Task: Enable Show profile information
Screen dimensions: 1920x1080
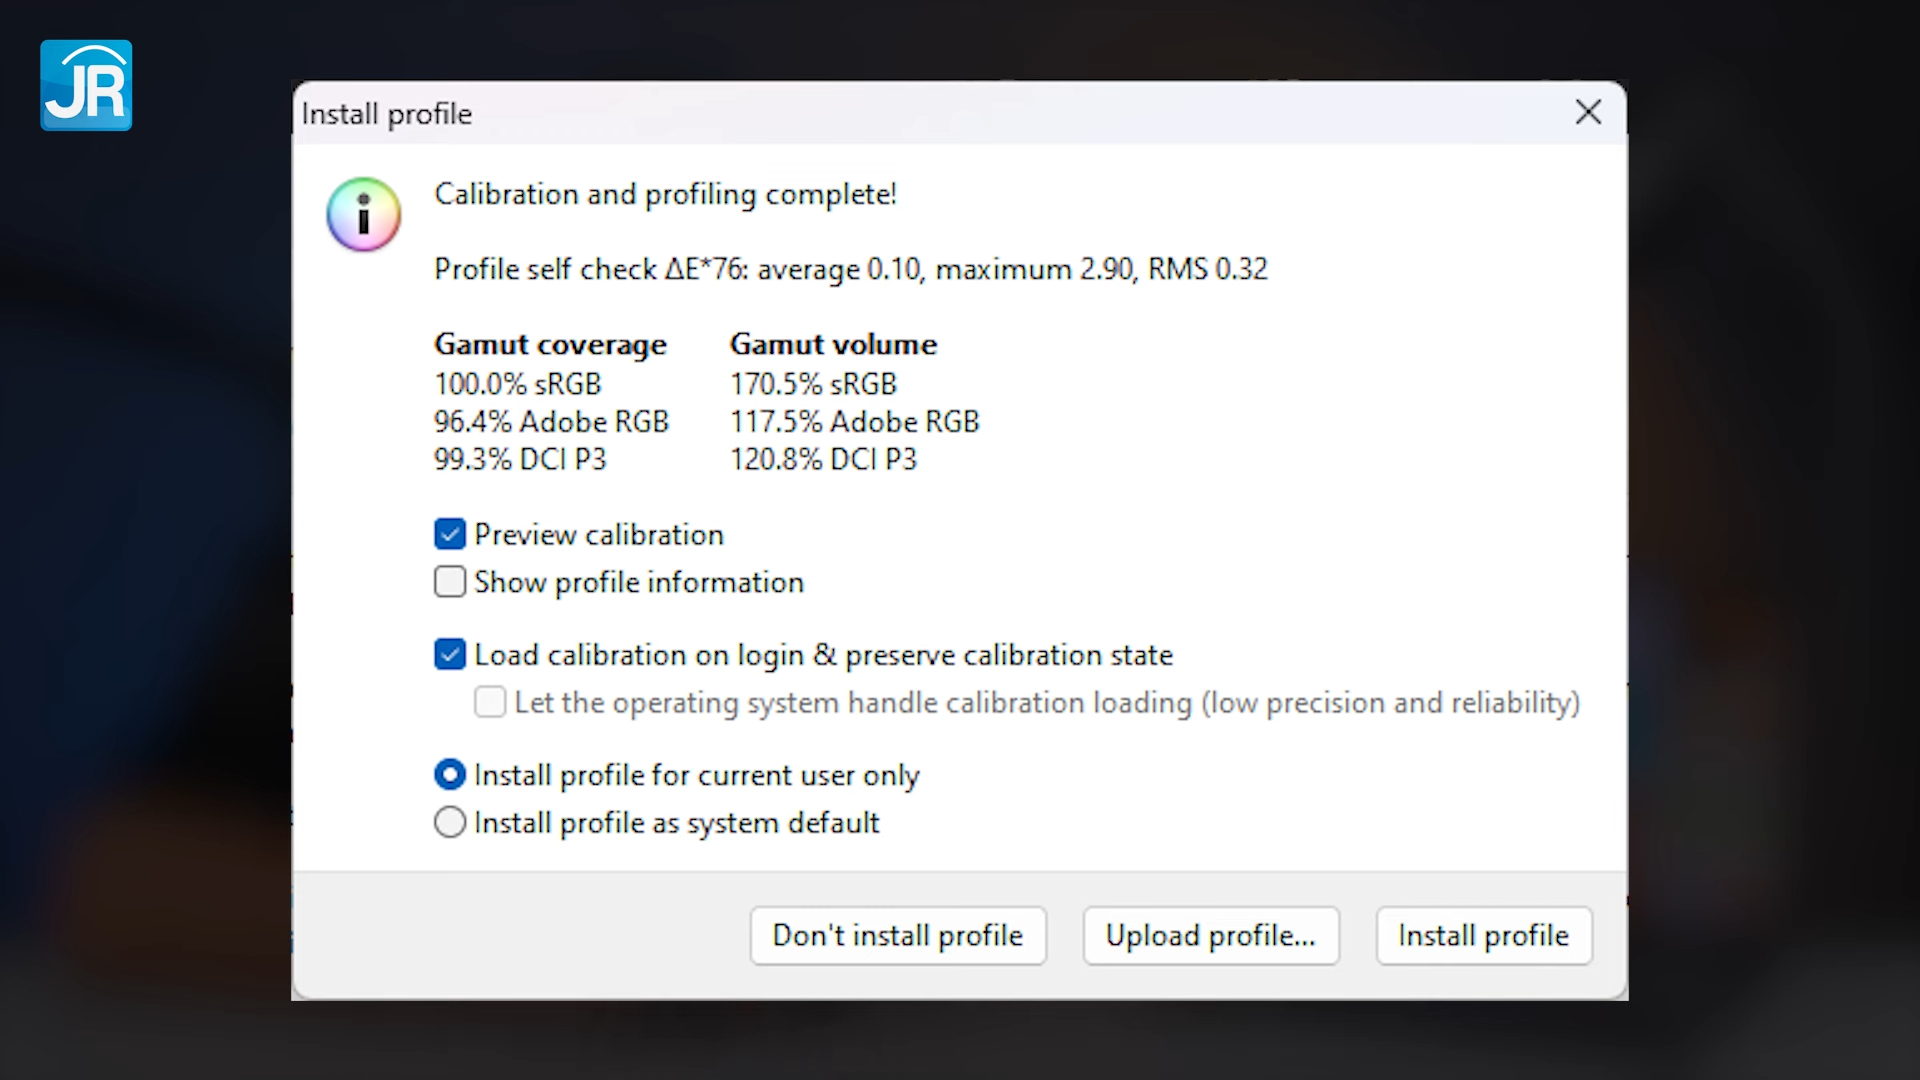Action: click(450, 582)
